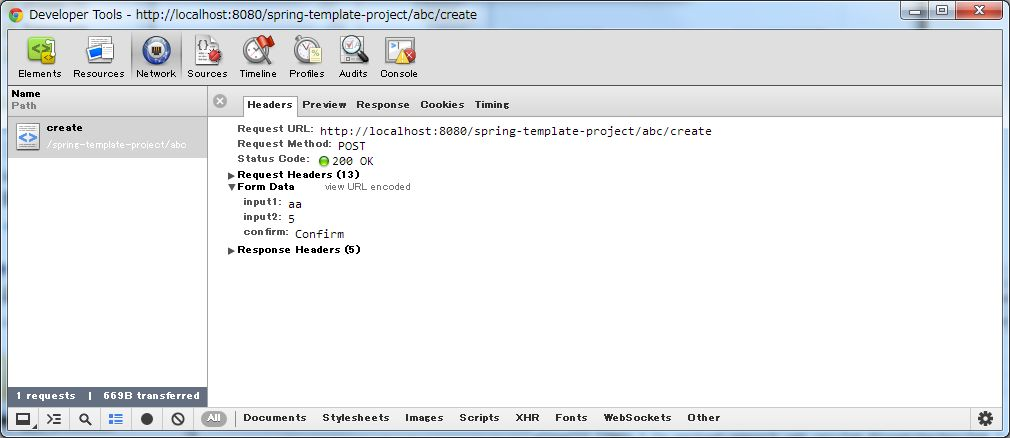Toggle network recording with the record button

(147, 419)
